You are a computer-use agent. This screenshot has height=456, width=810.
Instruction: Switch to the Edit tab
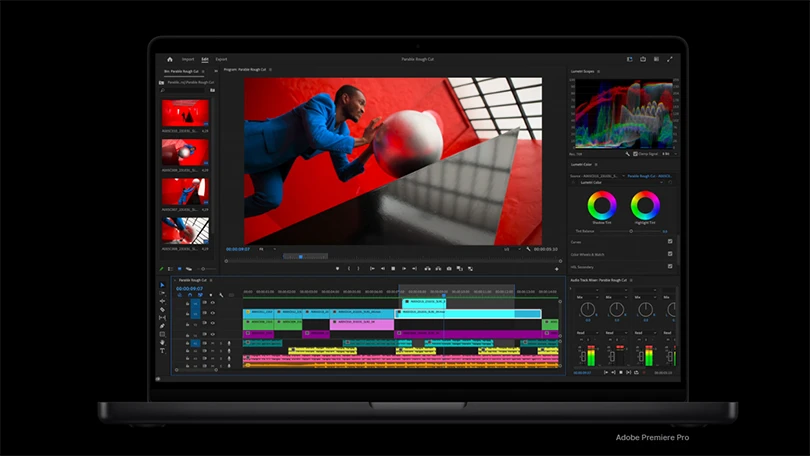(205, 59)
